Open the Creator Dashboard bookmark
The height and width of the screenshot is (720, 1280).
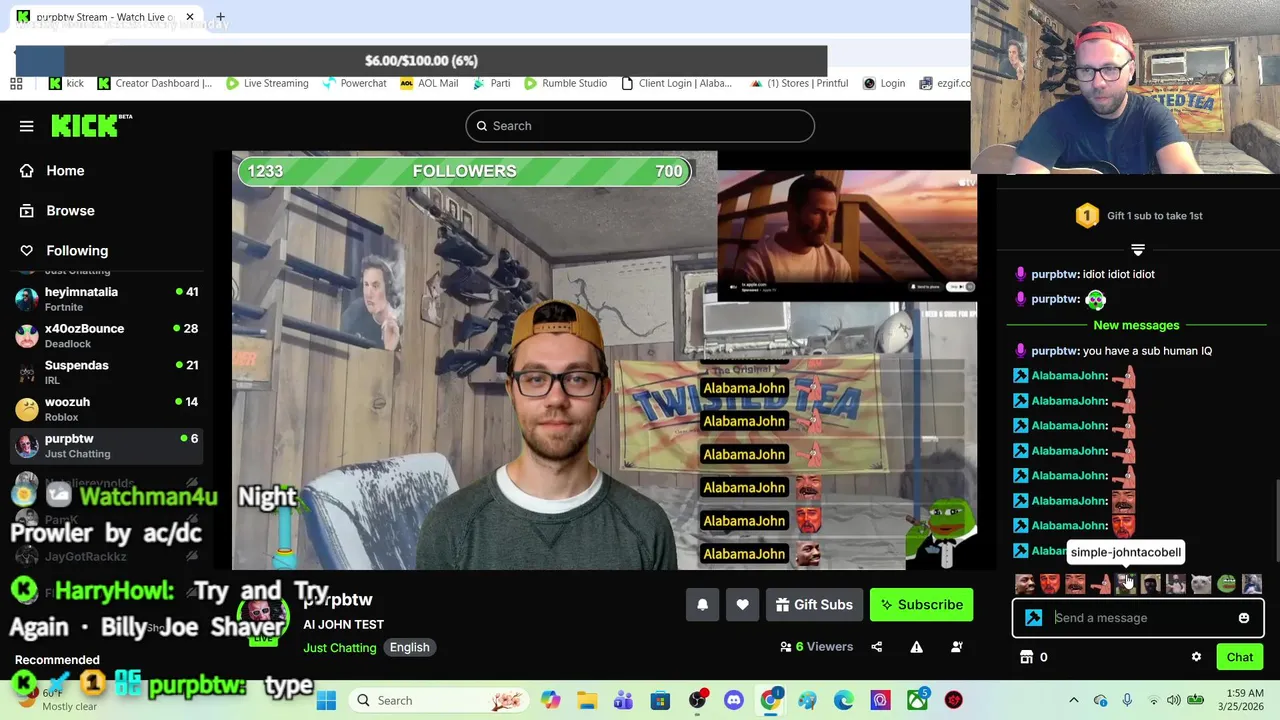point(154,83)
